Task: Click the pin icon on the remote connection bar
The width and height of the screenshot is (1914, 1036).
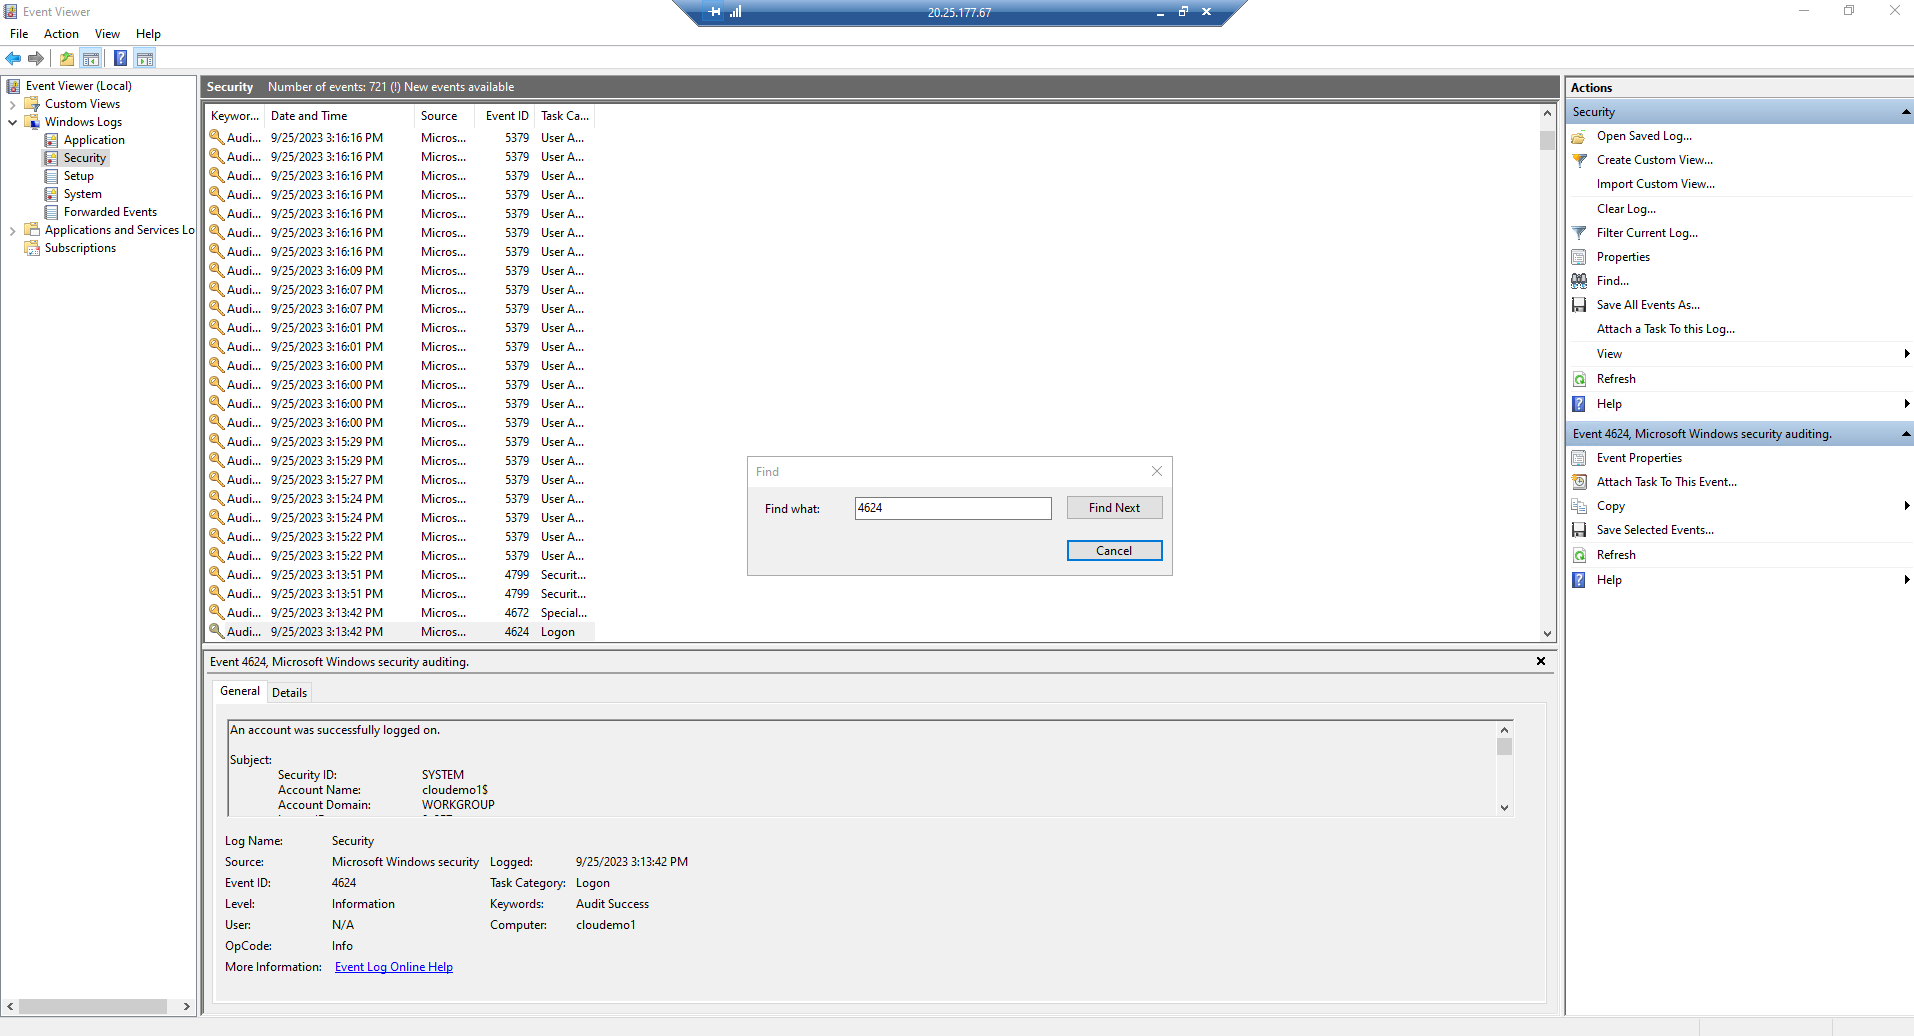Action: click(x=714, y=12)
